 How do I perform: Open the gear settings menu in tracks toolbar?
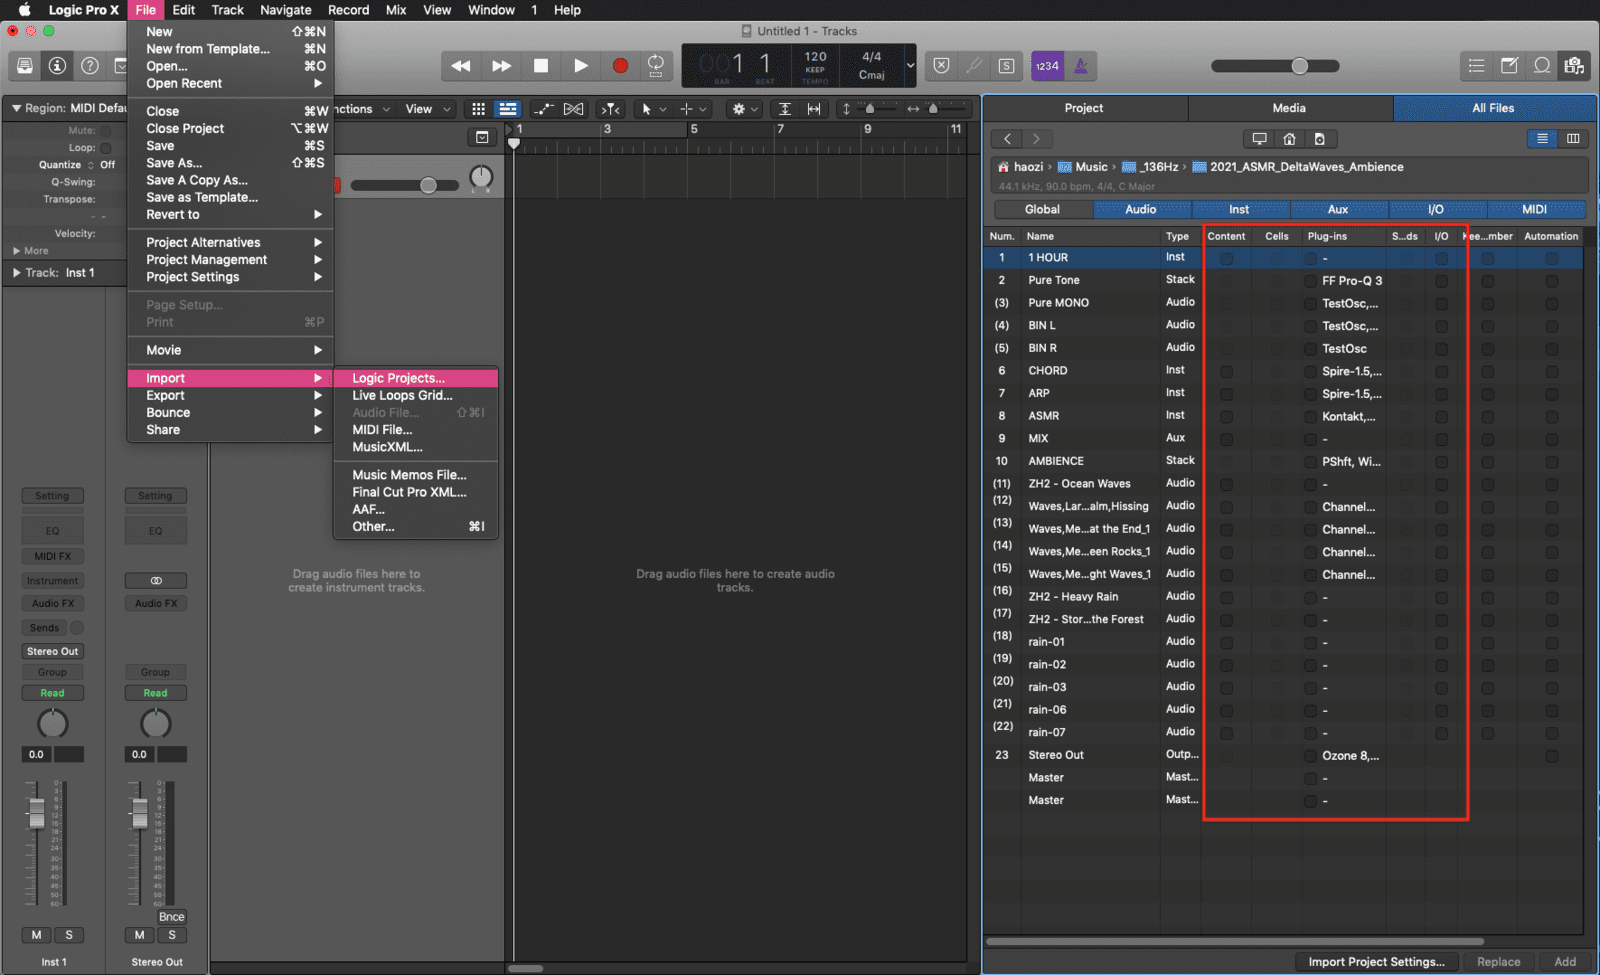tap(745, 109)
